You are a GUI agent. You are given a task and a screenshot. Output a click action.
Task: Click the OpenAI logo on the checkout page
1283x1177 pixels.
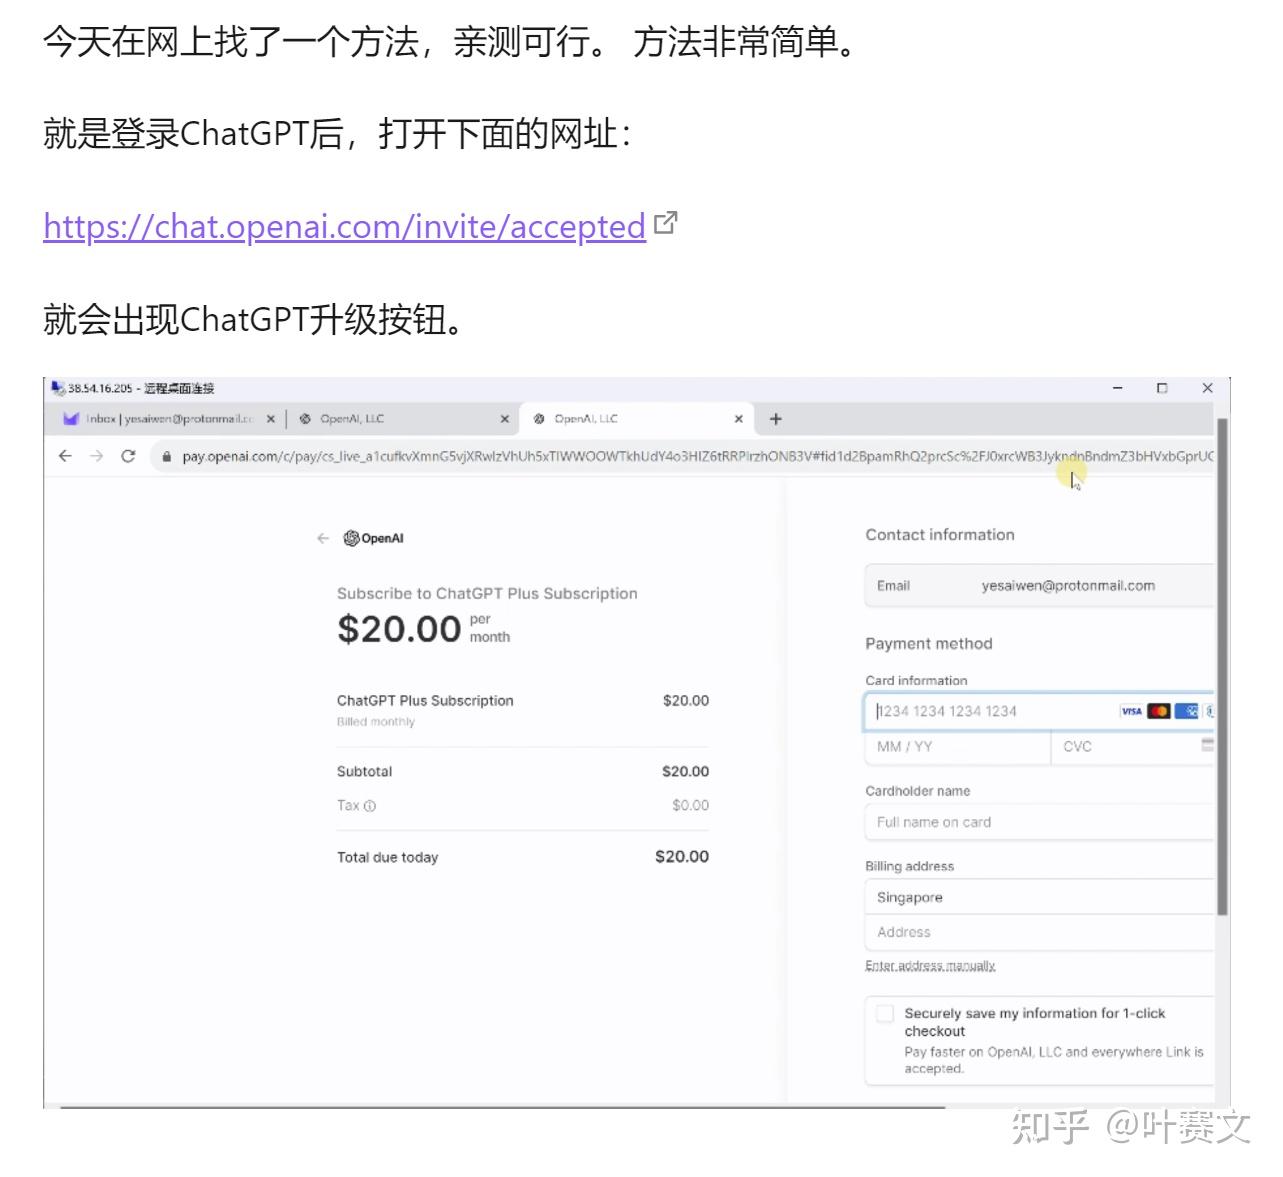(374, 537)
